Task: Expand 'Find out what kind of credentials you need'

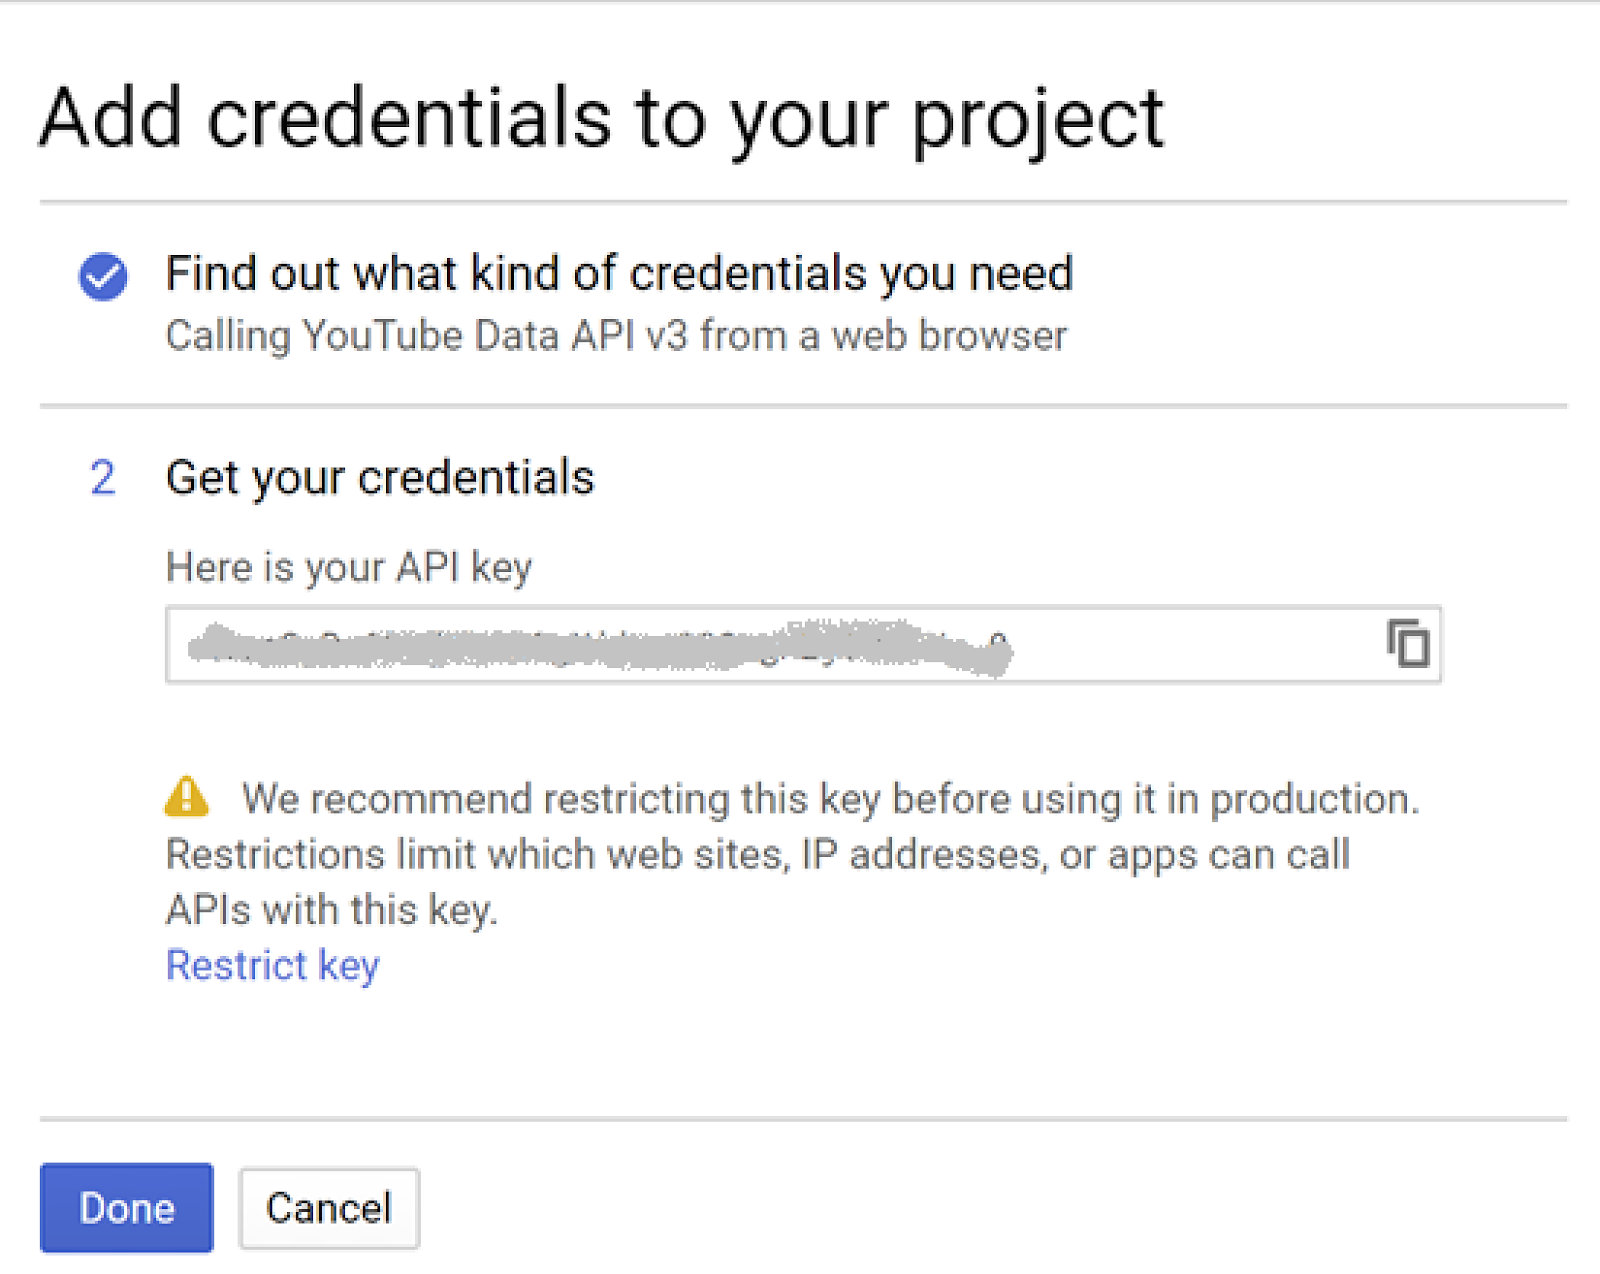Action: (x=619, y=274)
